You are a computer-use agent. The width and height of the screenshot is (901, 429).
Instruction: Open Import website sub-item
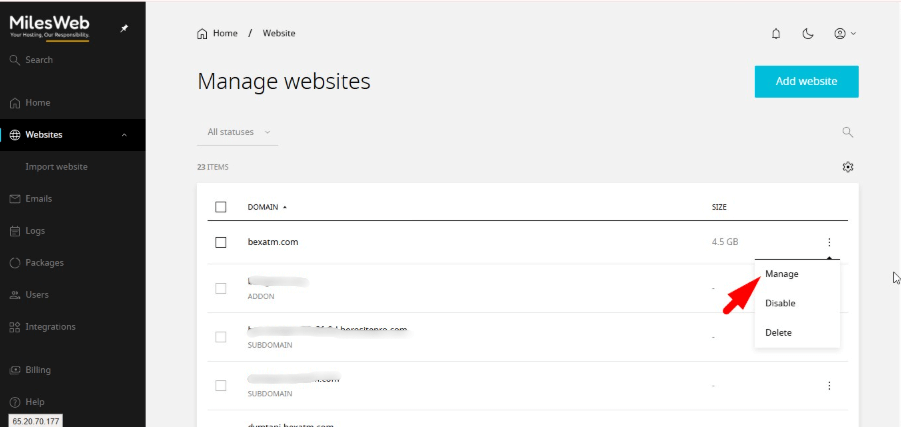coord(56,167)
